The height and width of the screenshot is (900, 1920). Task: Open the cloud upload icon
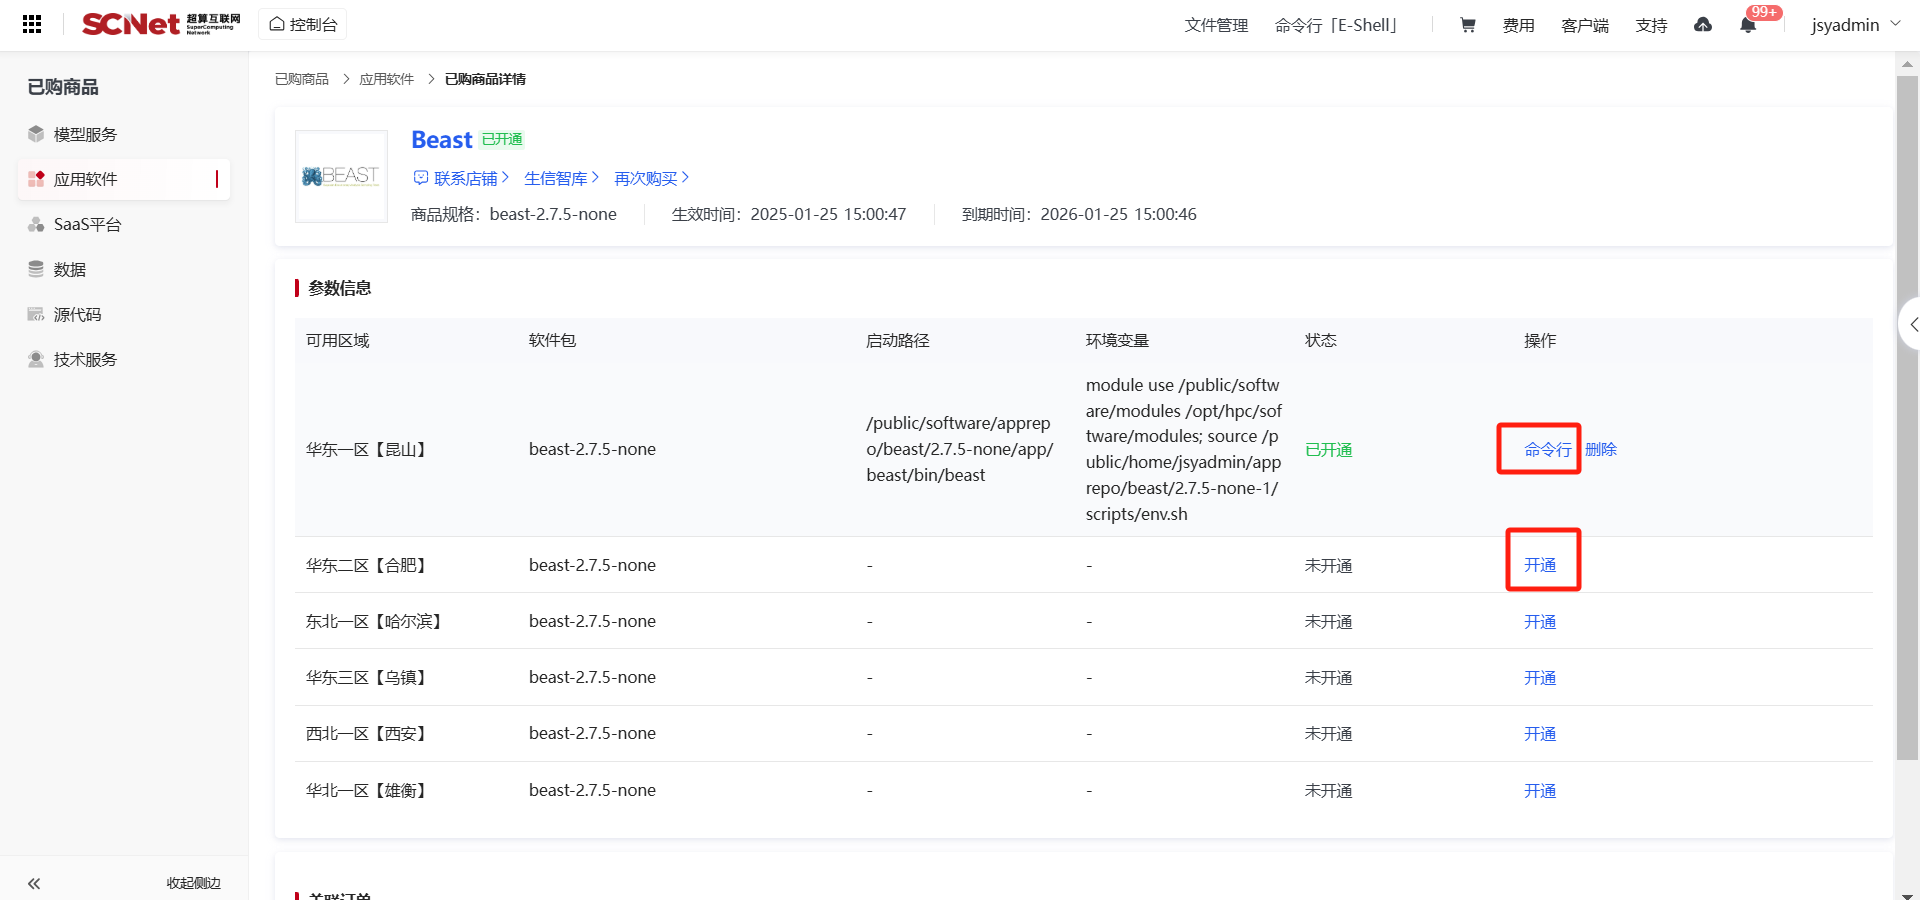(1702, 25)
